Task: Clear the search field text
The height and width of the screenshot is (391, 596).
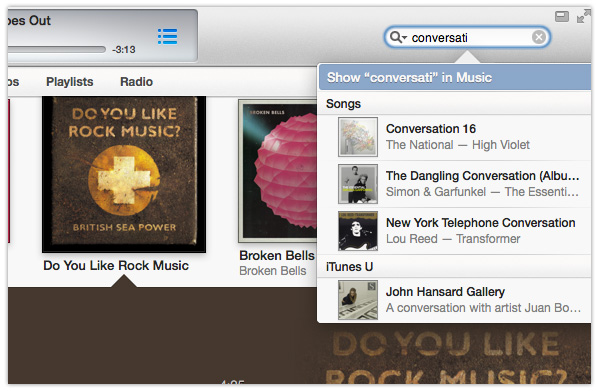Action: pos(539,37)
